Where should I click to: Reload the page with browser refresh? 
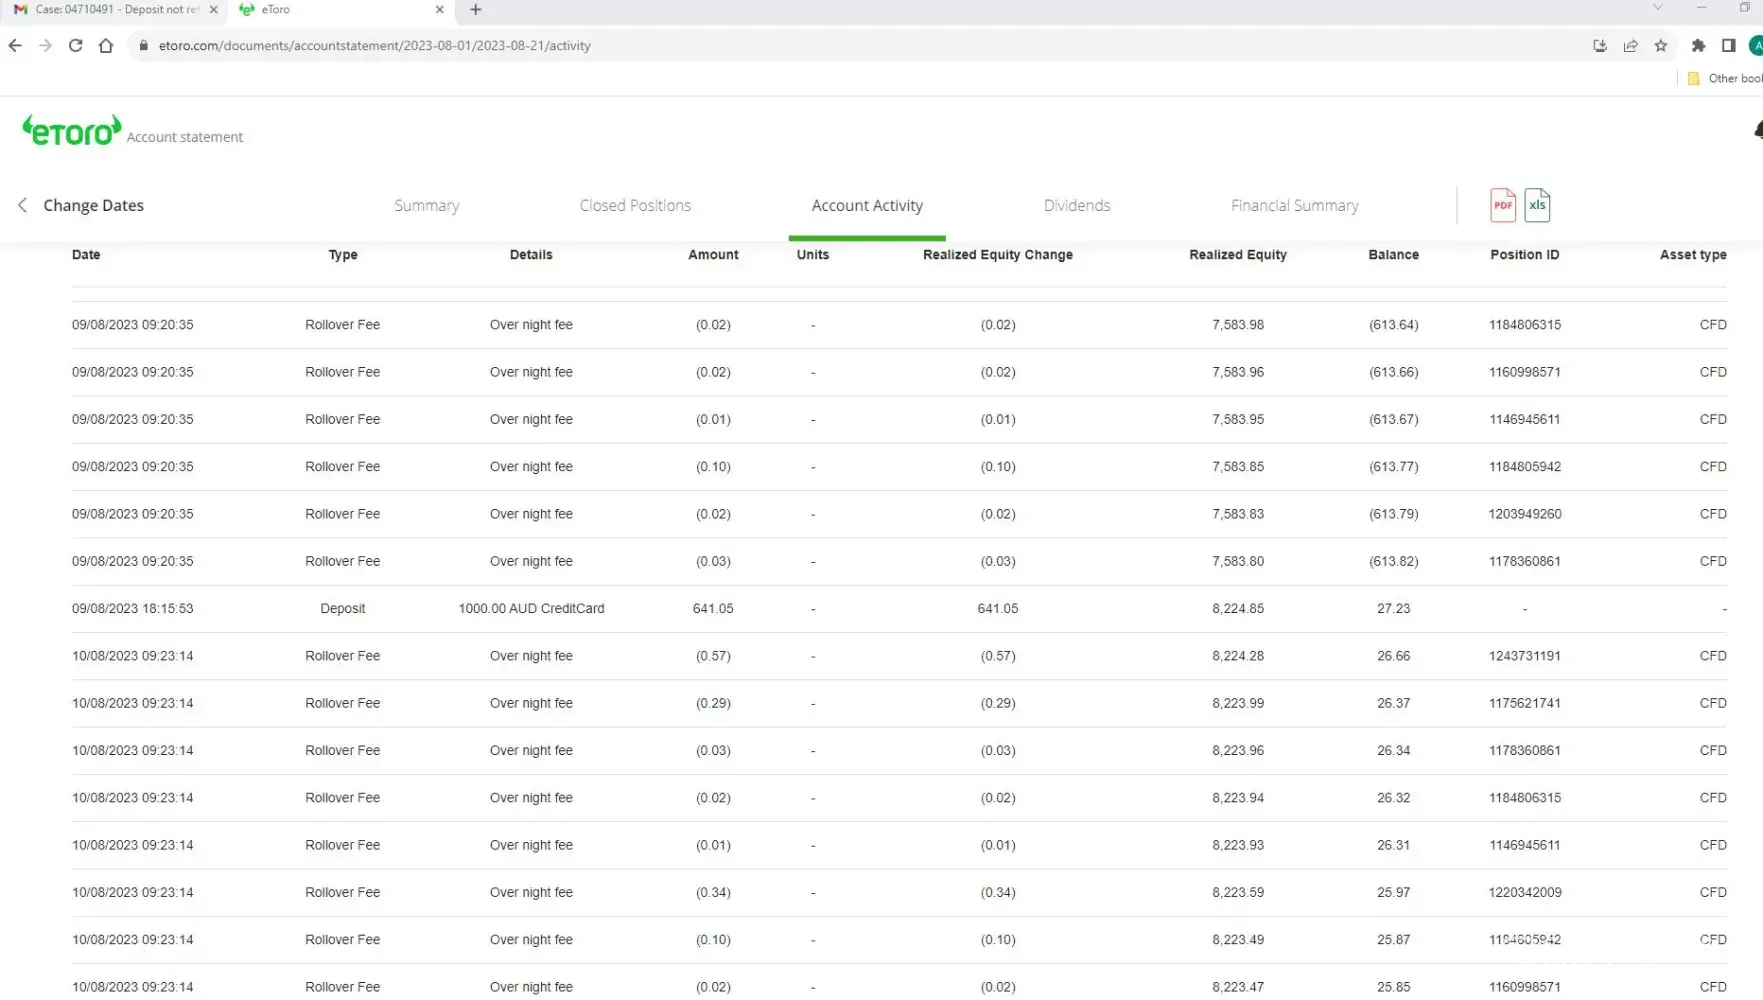(75, 45)
